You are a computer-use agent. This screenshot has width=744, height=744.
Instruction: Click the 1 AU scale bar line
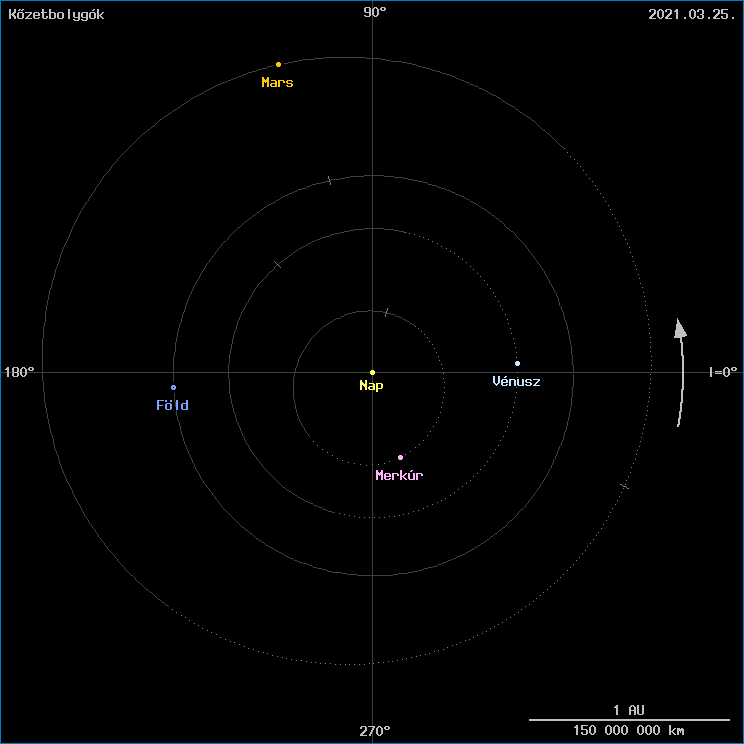[629, 720]
